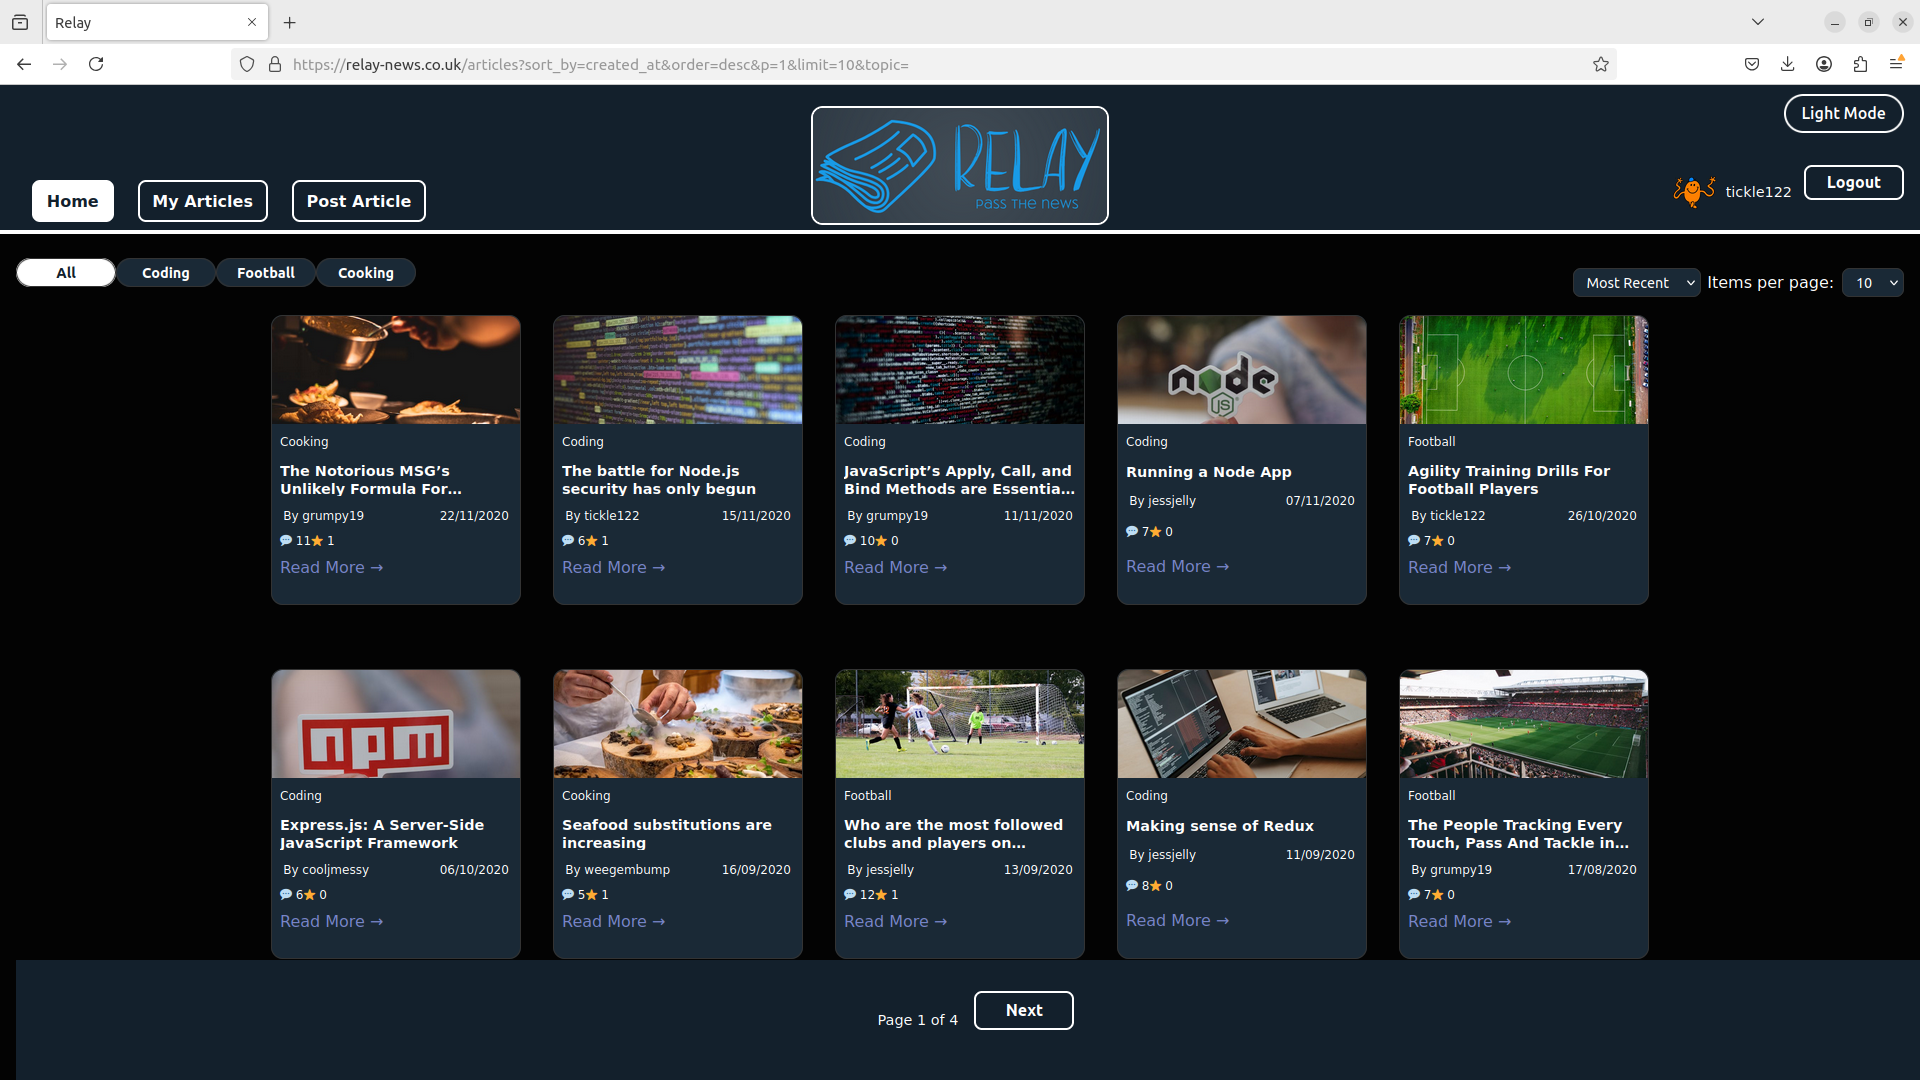The height and width of the screenshot is (1080, 1920).
Task: Open the extensions puzzle icon
Action: 1860,64
